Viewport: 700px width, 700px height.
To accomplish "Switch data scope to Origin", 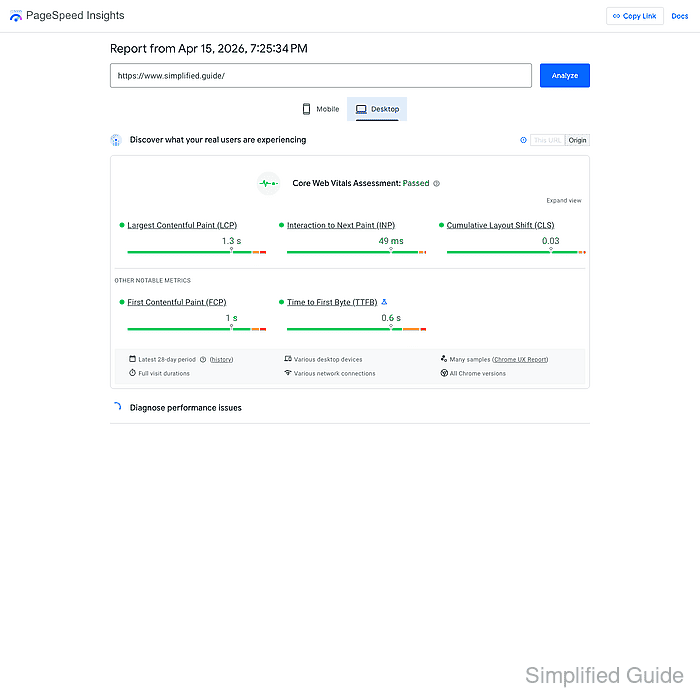I will point(577,140).
